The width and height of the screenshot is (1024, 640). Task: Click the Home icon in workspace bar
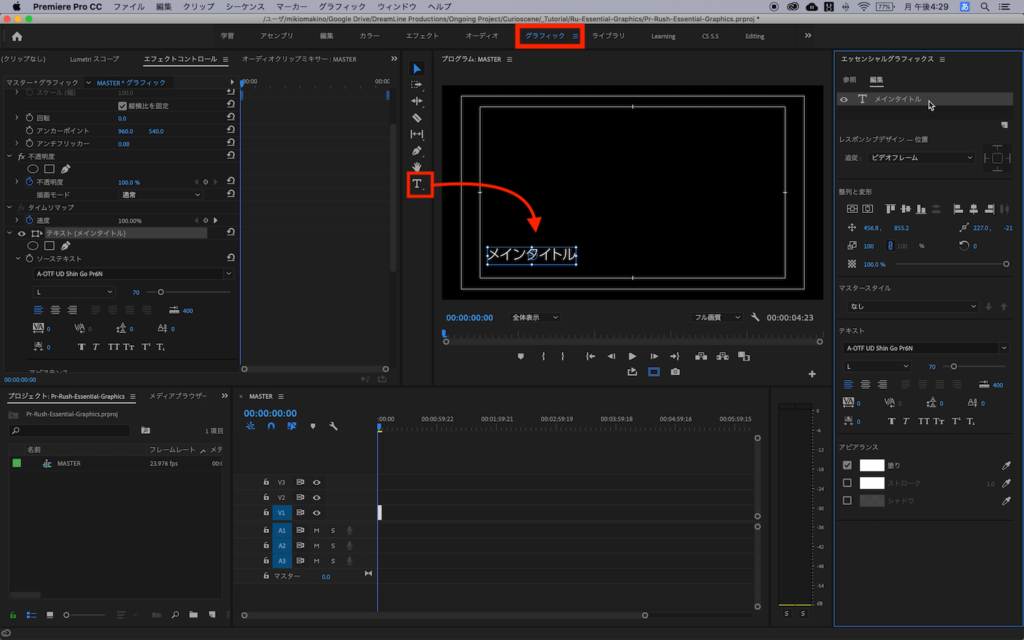pyautogui.click(x=17, y=36)
